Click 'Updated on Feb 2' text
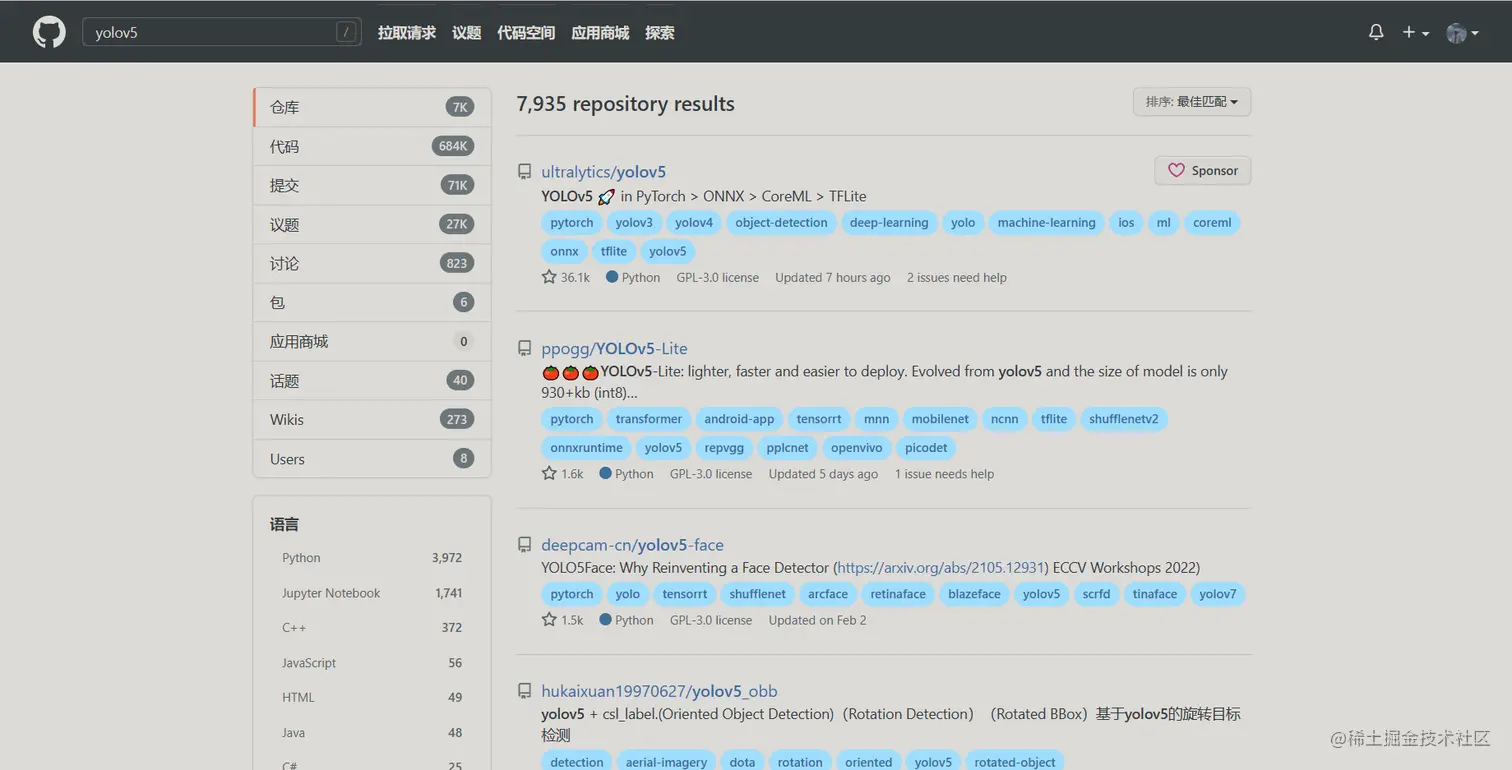 pyautogui.click(x=817, y=620)
